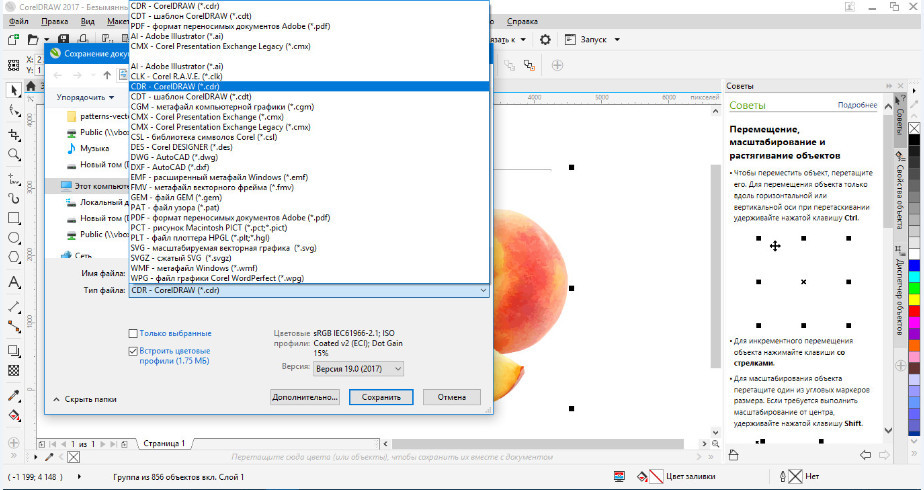Click the 'Сохранить' button

tap(381, 397)
